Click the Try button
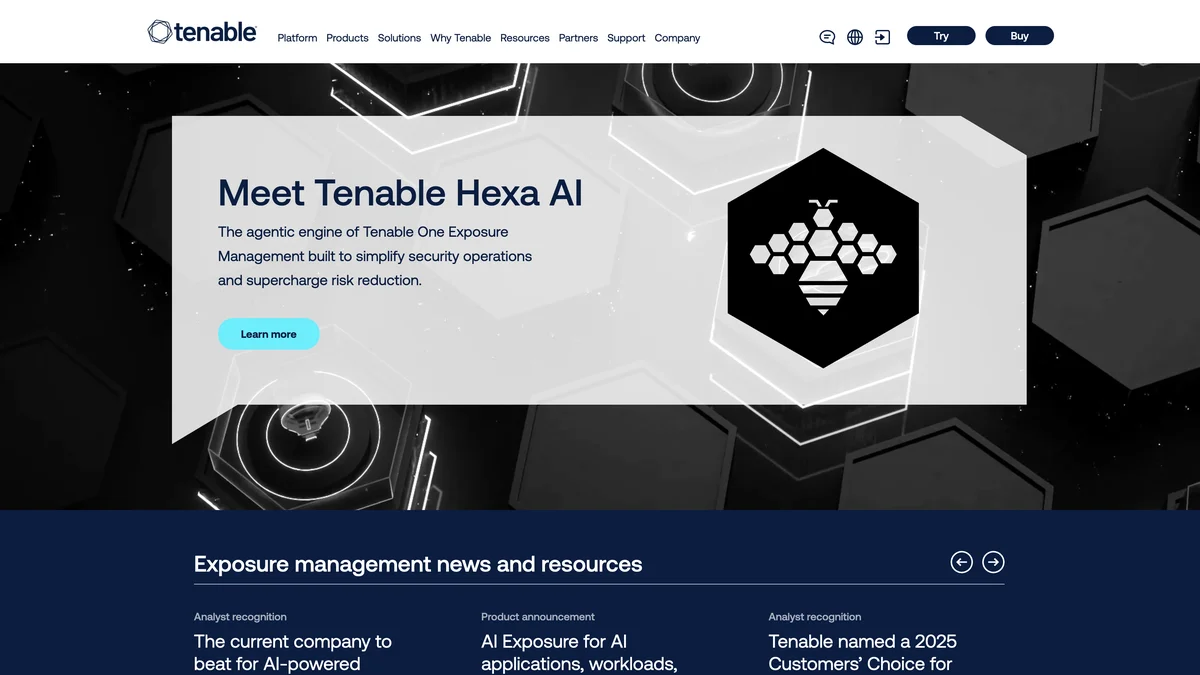Image resolution: width=1200 pixels, height=675 pixels. click(x=941, y=36)
